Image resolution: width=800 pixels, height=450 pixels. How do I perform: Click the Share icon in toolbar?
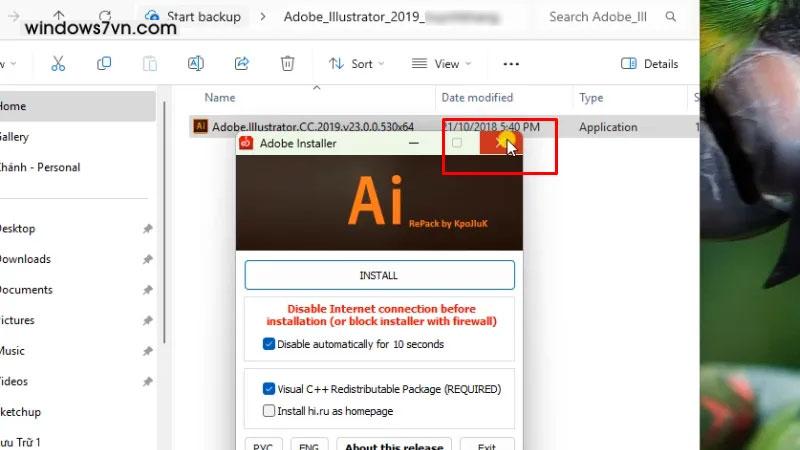[x=241, y=63]
